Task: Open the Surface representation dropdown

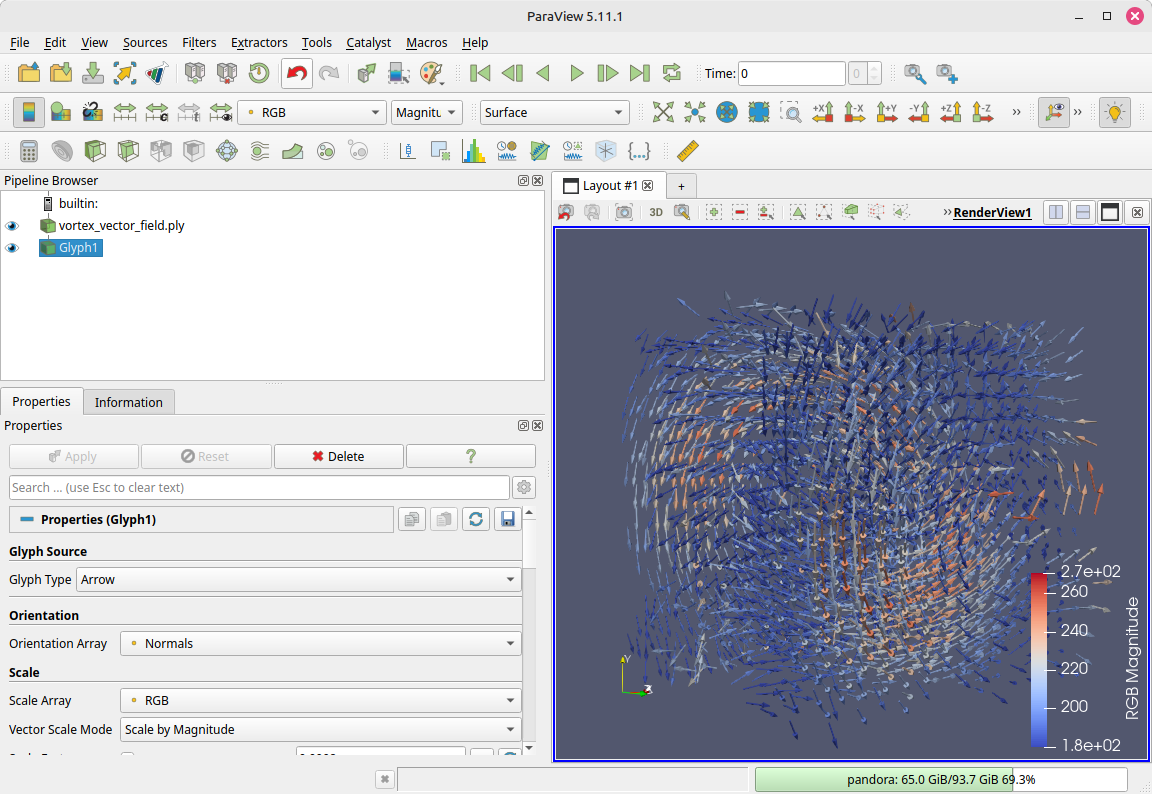Action: [554, 113]
